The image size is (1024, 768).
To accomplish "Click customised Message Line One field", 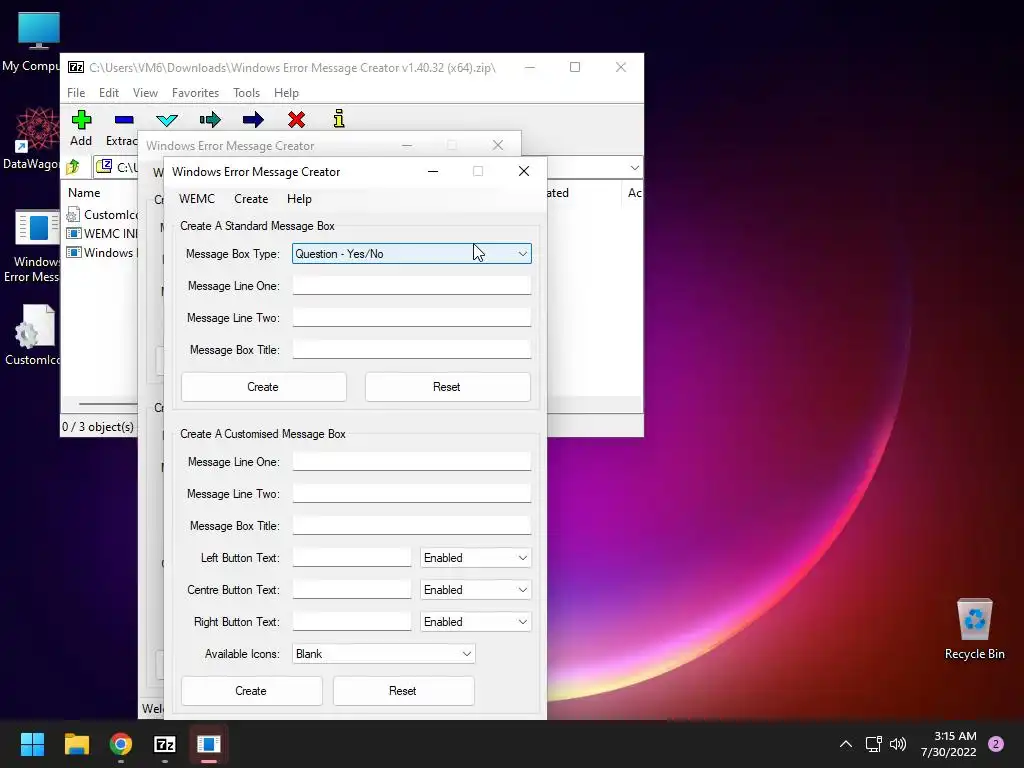I will pos(411,462).
